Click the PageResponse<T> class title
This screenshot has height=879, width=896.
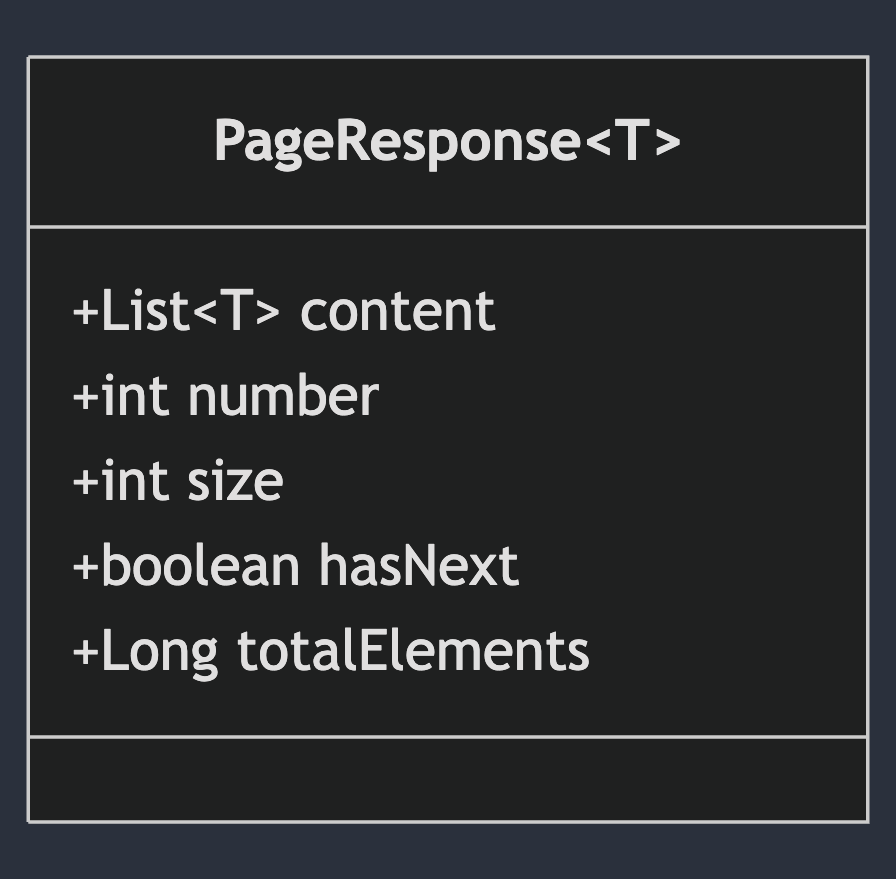pos(447,141)
